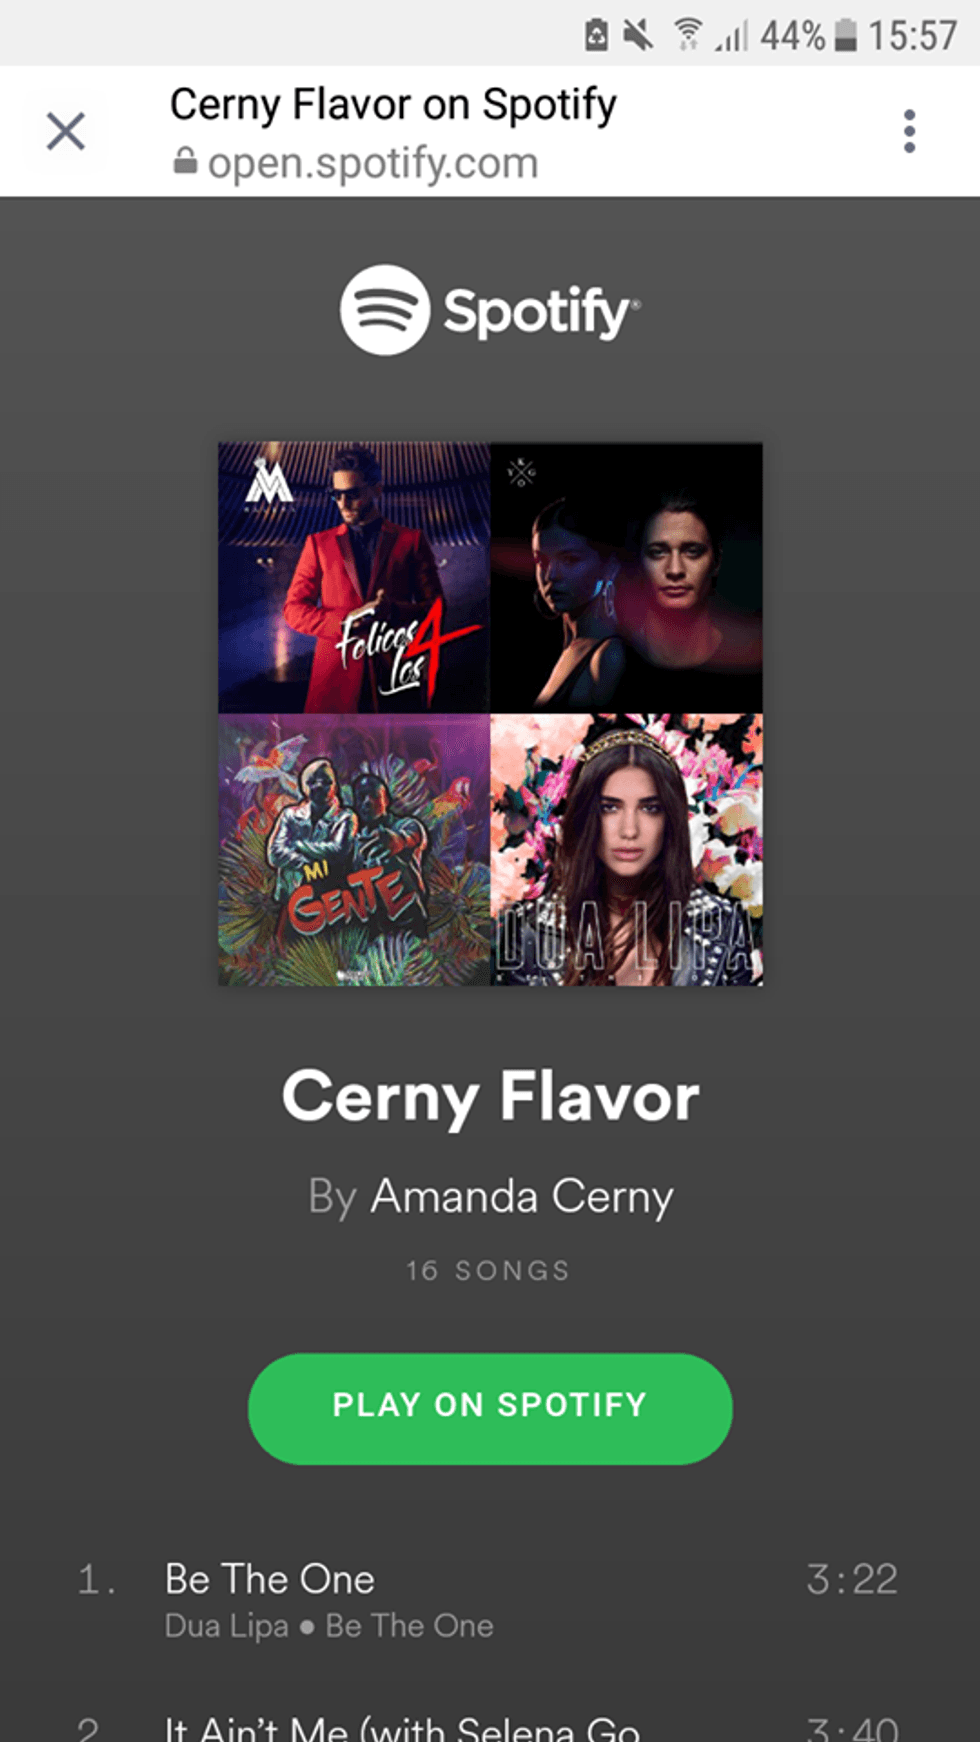Viewport: 980px width, 1742px height.
Task: Open the Felices Los 4 album cover
Action: tap(354, 577)
